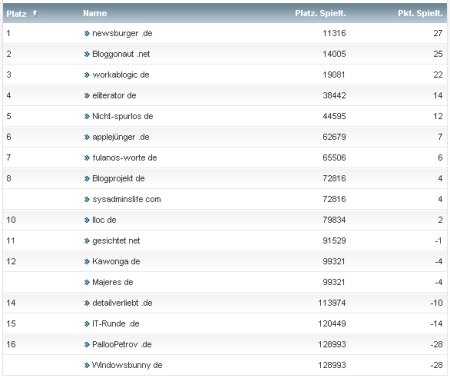Click the arrow icon beside newsburger .de
This screenshot has width=450, height=378.
point(87,33)
